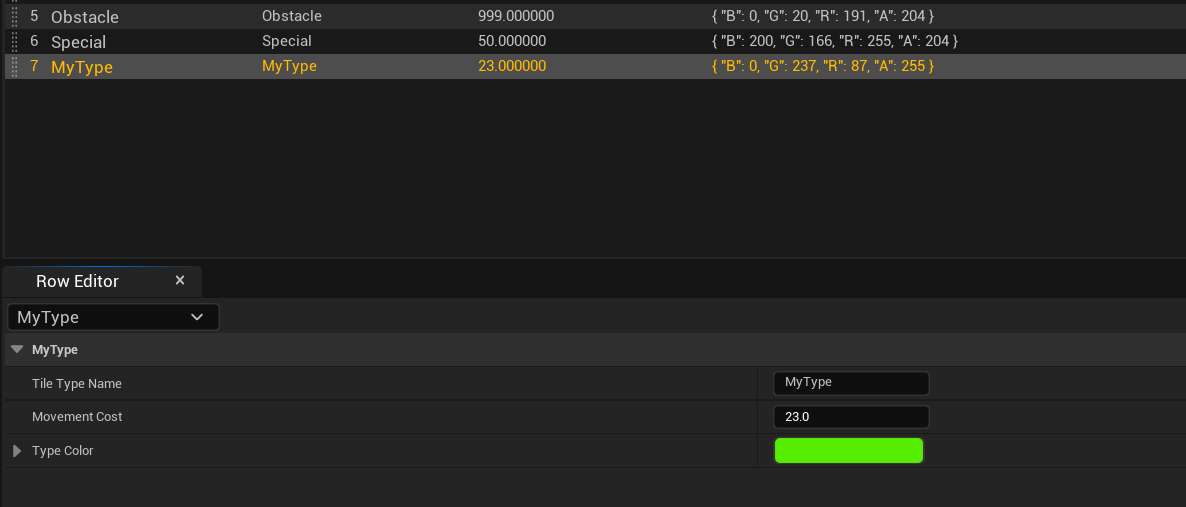Select the highlighted MyType row name in table
Image resolution: width=1186 pixels, height=507 pixels.
pos(82,67)
